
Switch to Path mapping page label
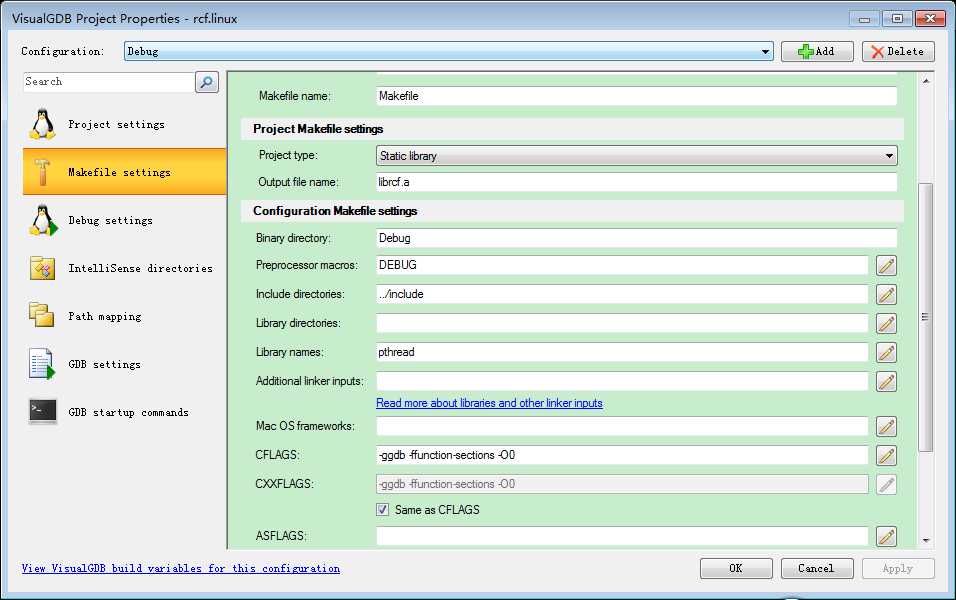click(104, 316)
